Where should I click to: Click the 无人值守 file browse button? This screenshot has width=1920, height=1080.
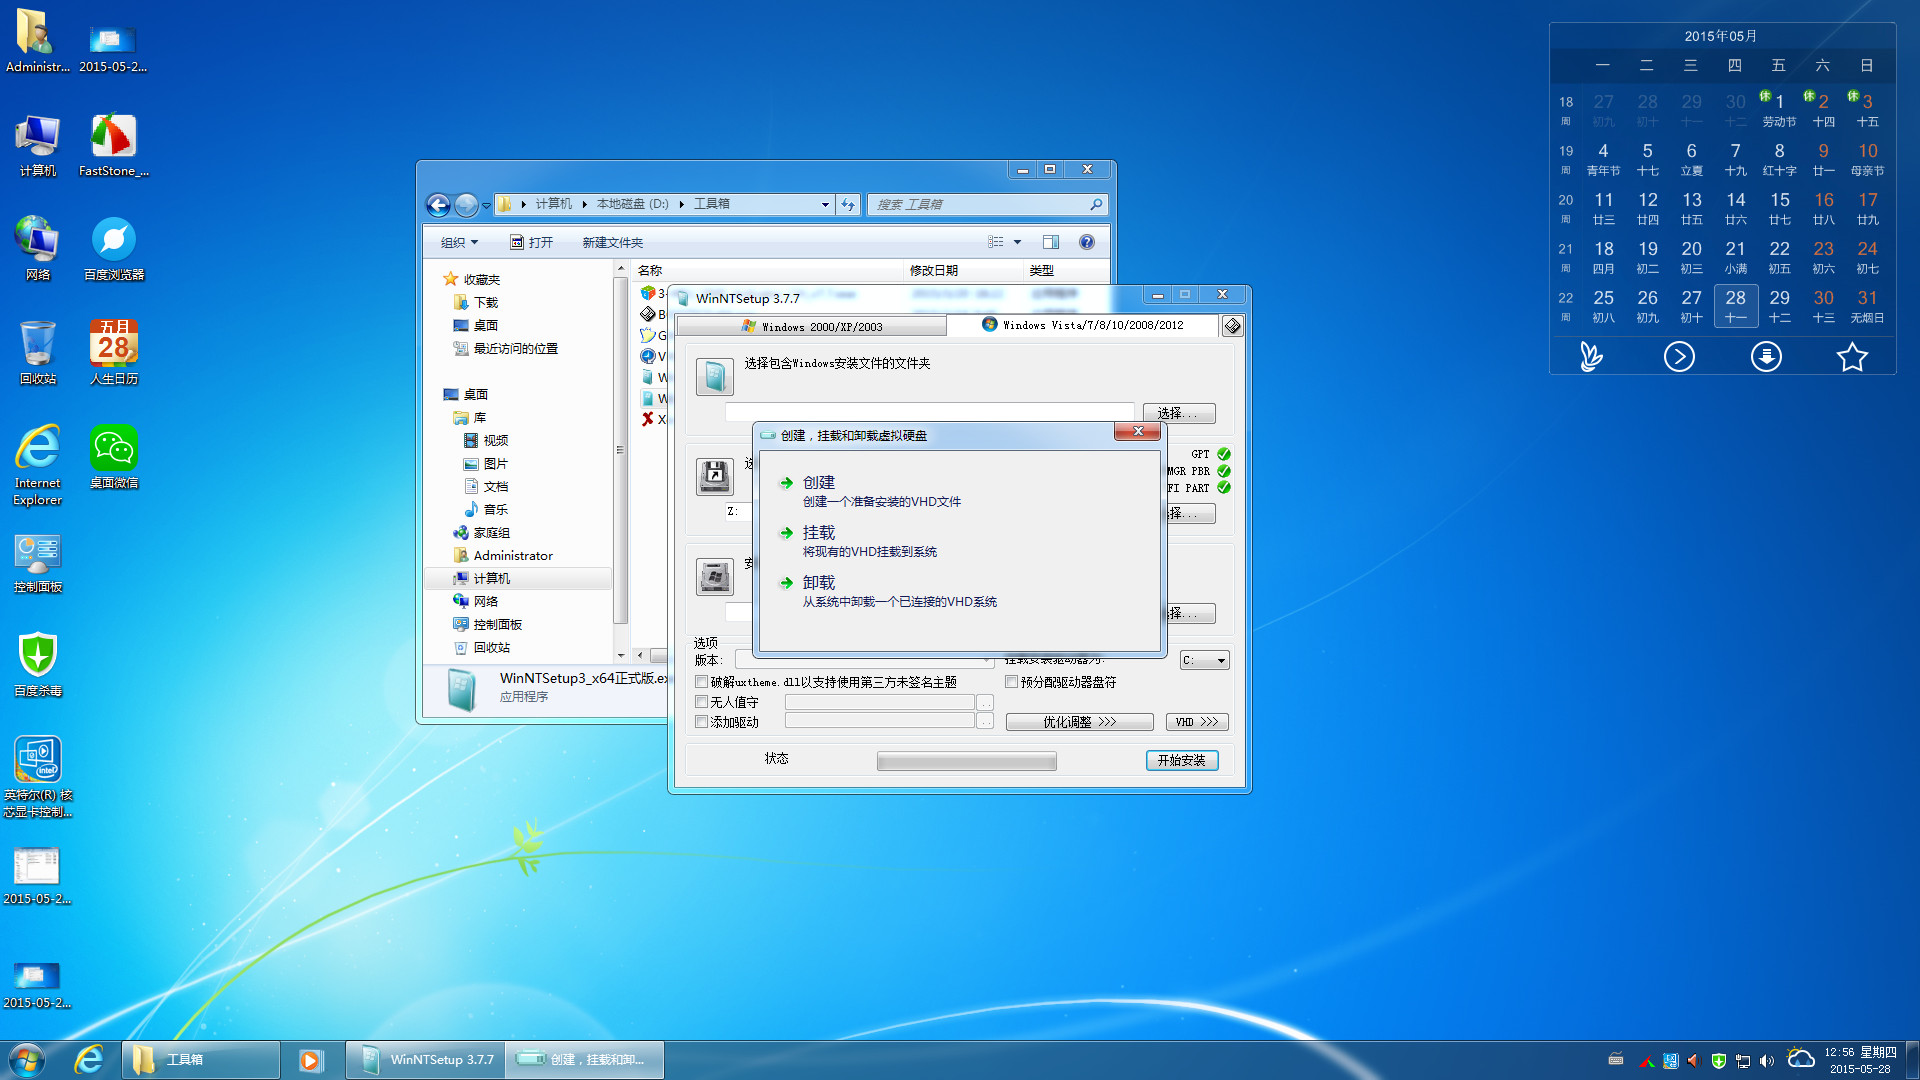pos(985,703)
